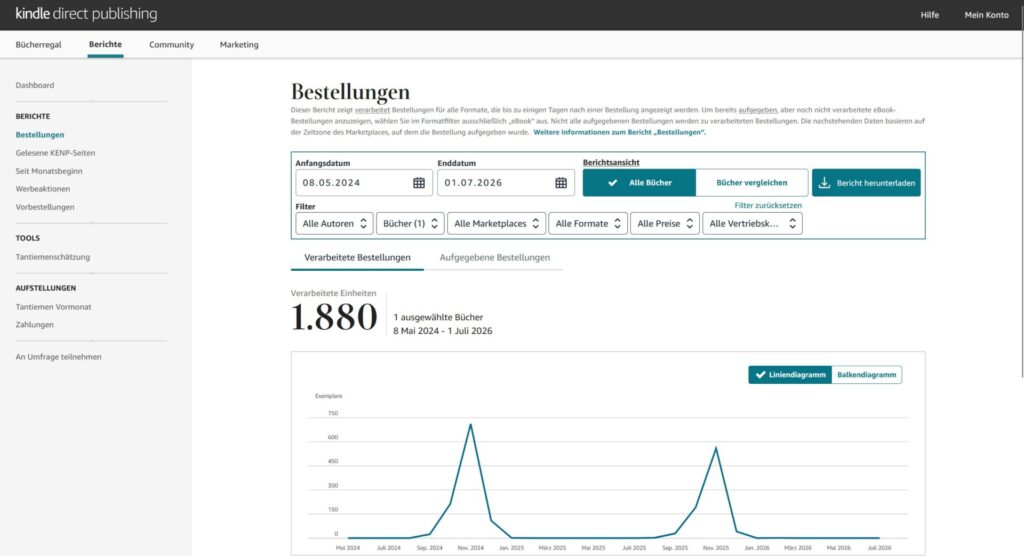Viewport: 1024px width, 556px height.
Task: Click the underlined word aufgegeben
Action: click(x=758, y=110)
